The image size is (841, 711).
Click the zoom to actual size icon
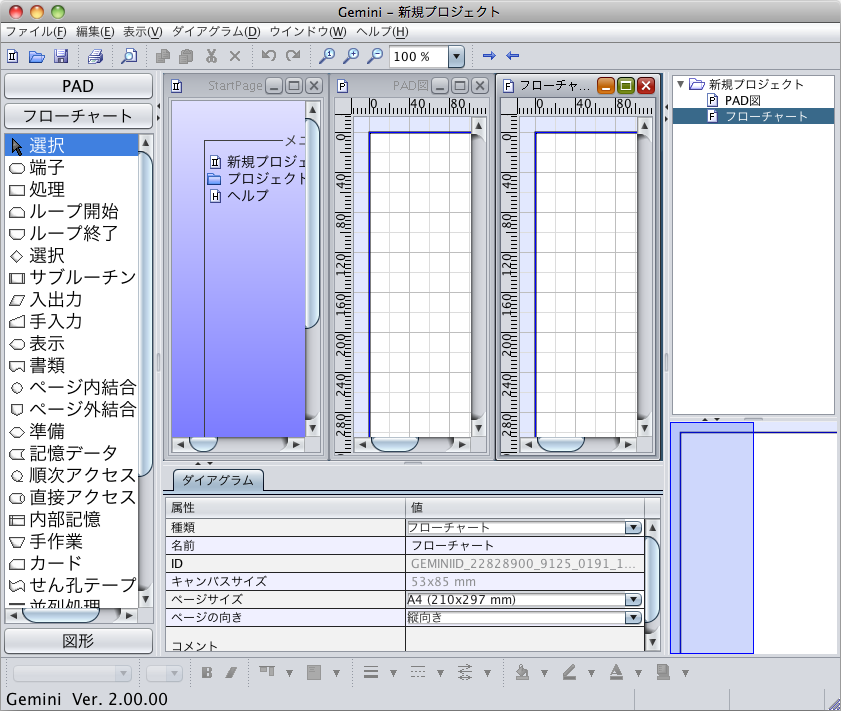tap(327, 56)
